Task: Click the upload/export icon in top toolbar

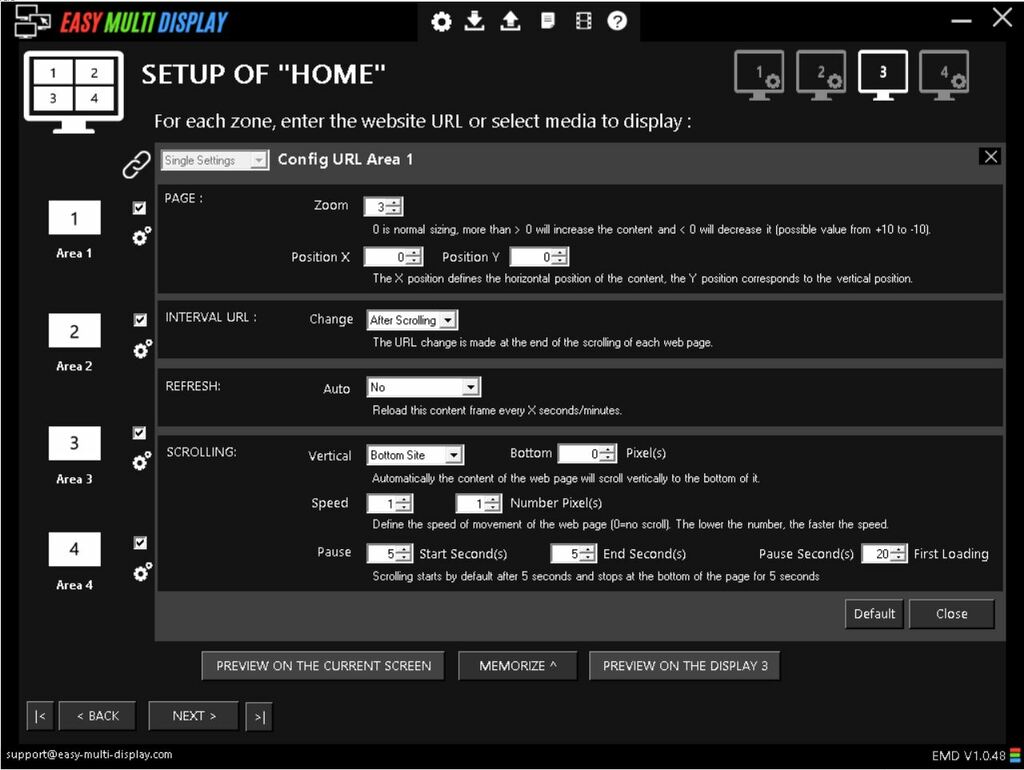Action: pyautogui.click(x=510, y=20)
